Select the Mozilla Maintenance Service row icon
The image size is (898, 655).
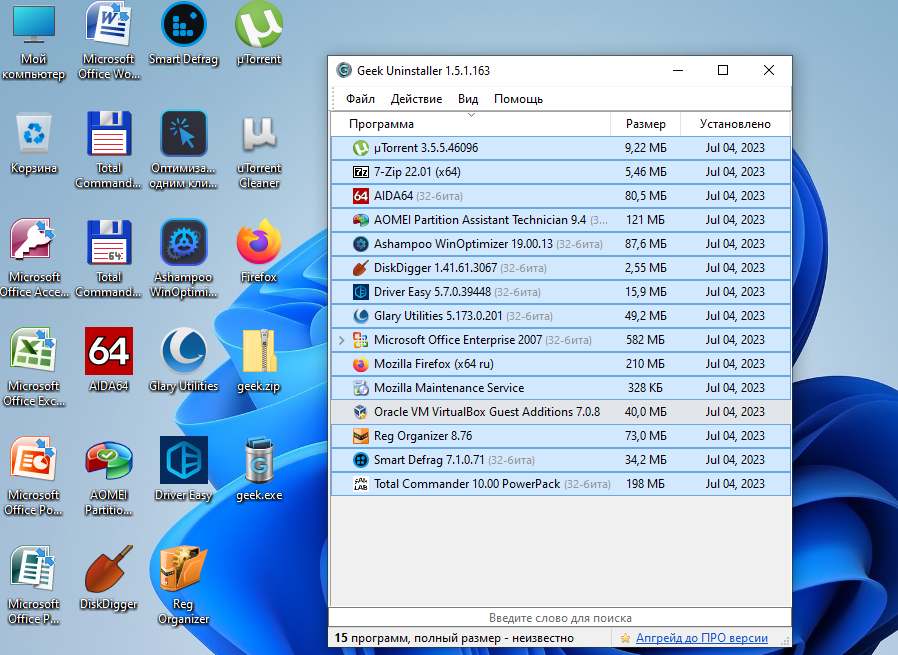tap(361, 388)
